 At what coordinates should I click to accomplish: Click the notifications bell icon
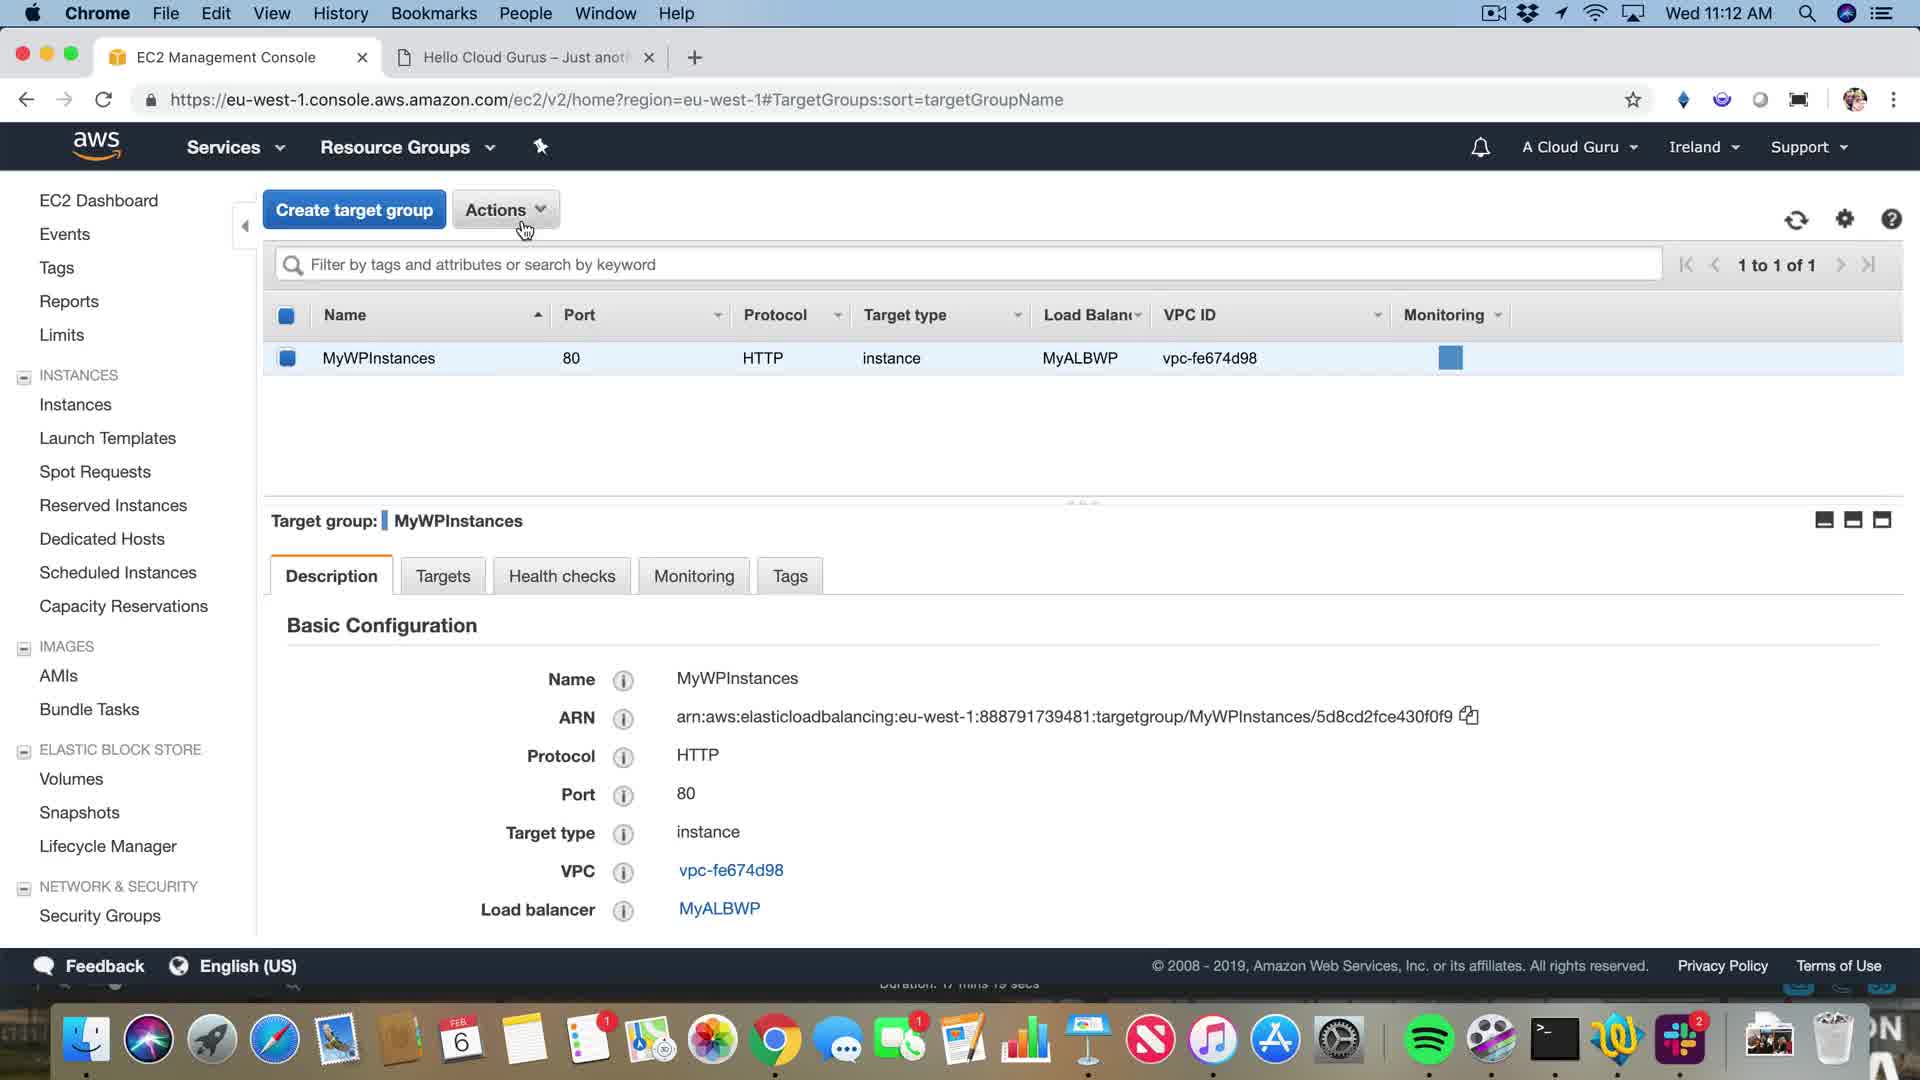1480,147
